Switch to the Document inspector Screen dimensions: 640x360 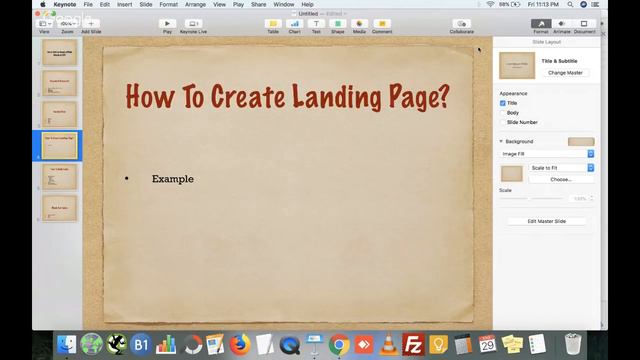point(584,24)
